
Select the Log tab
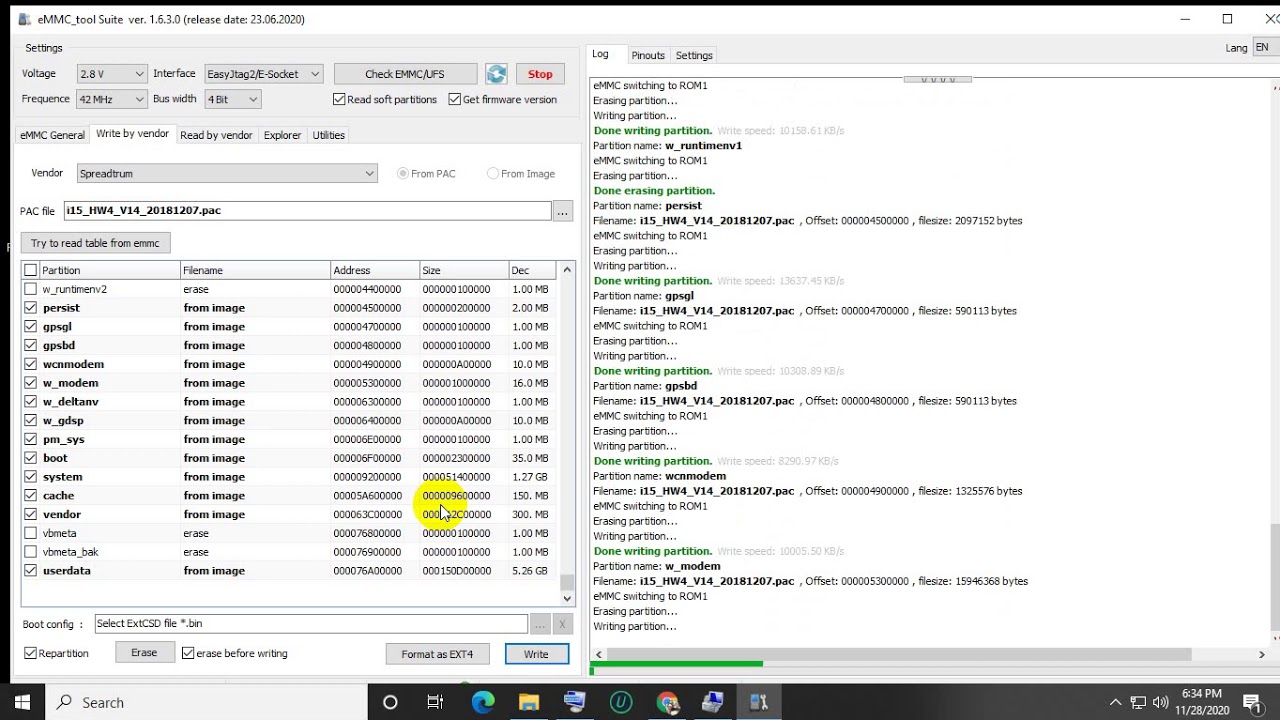coord(600,54)
